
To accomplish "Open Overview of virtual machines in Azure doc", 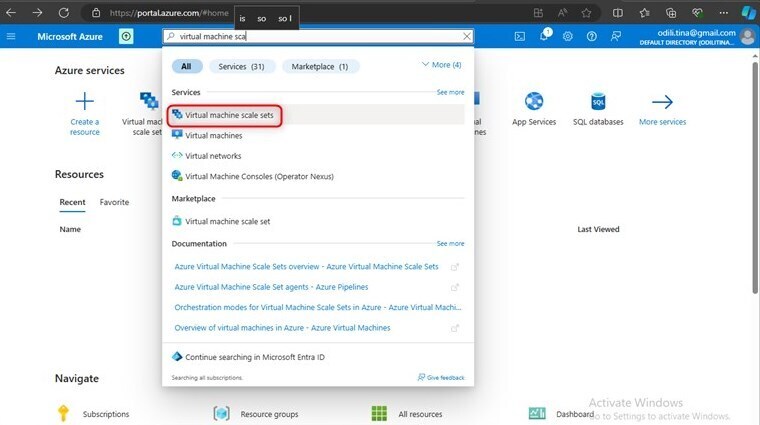I will click(x=282, y=328).
